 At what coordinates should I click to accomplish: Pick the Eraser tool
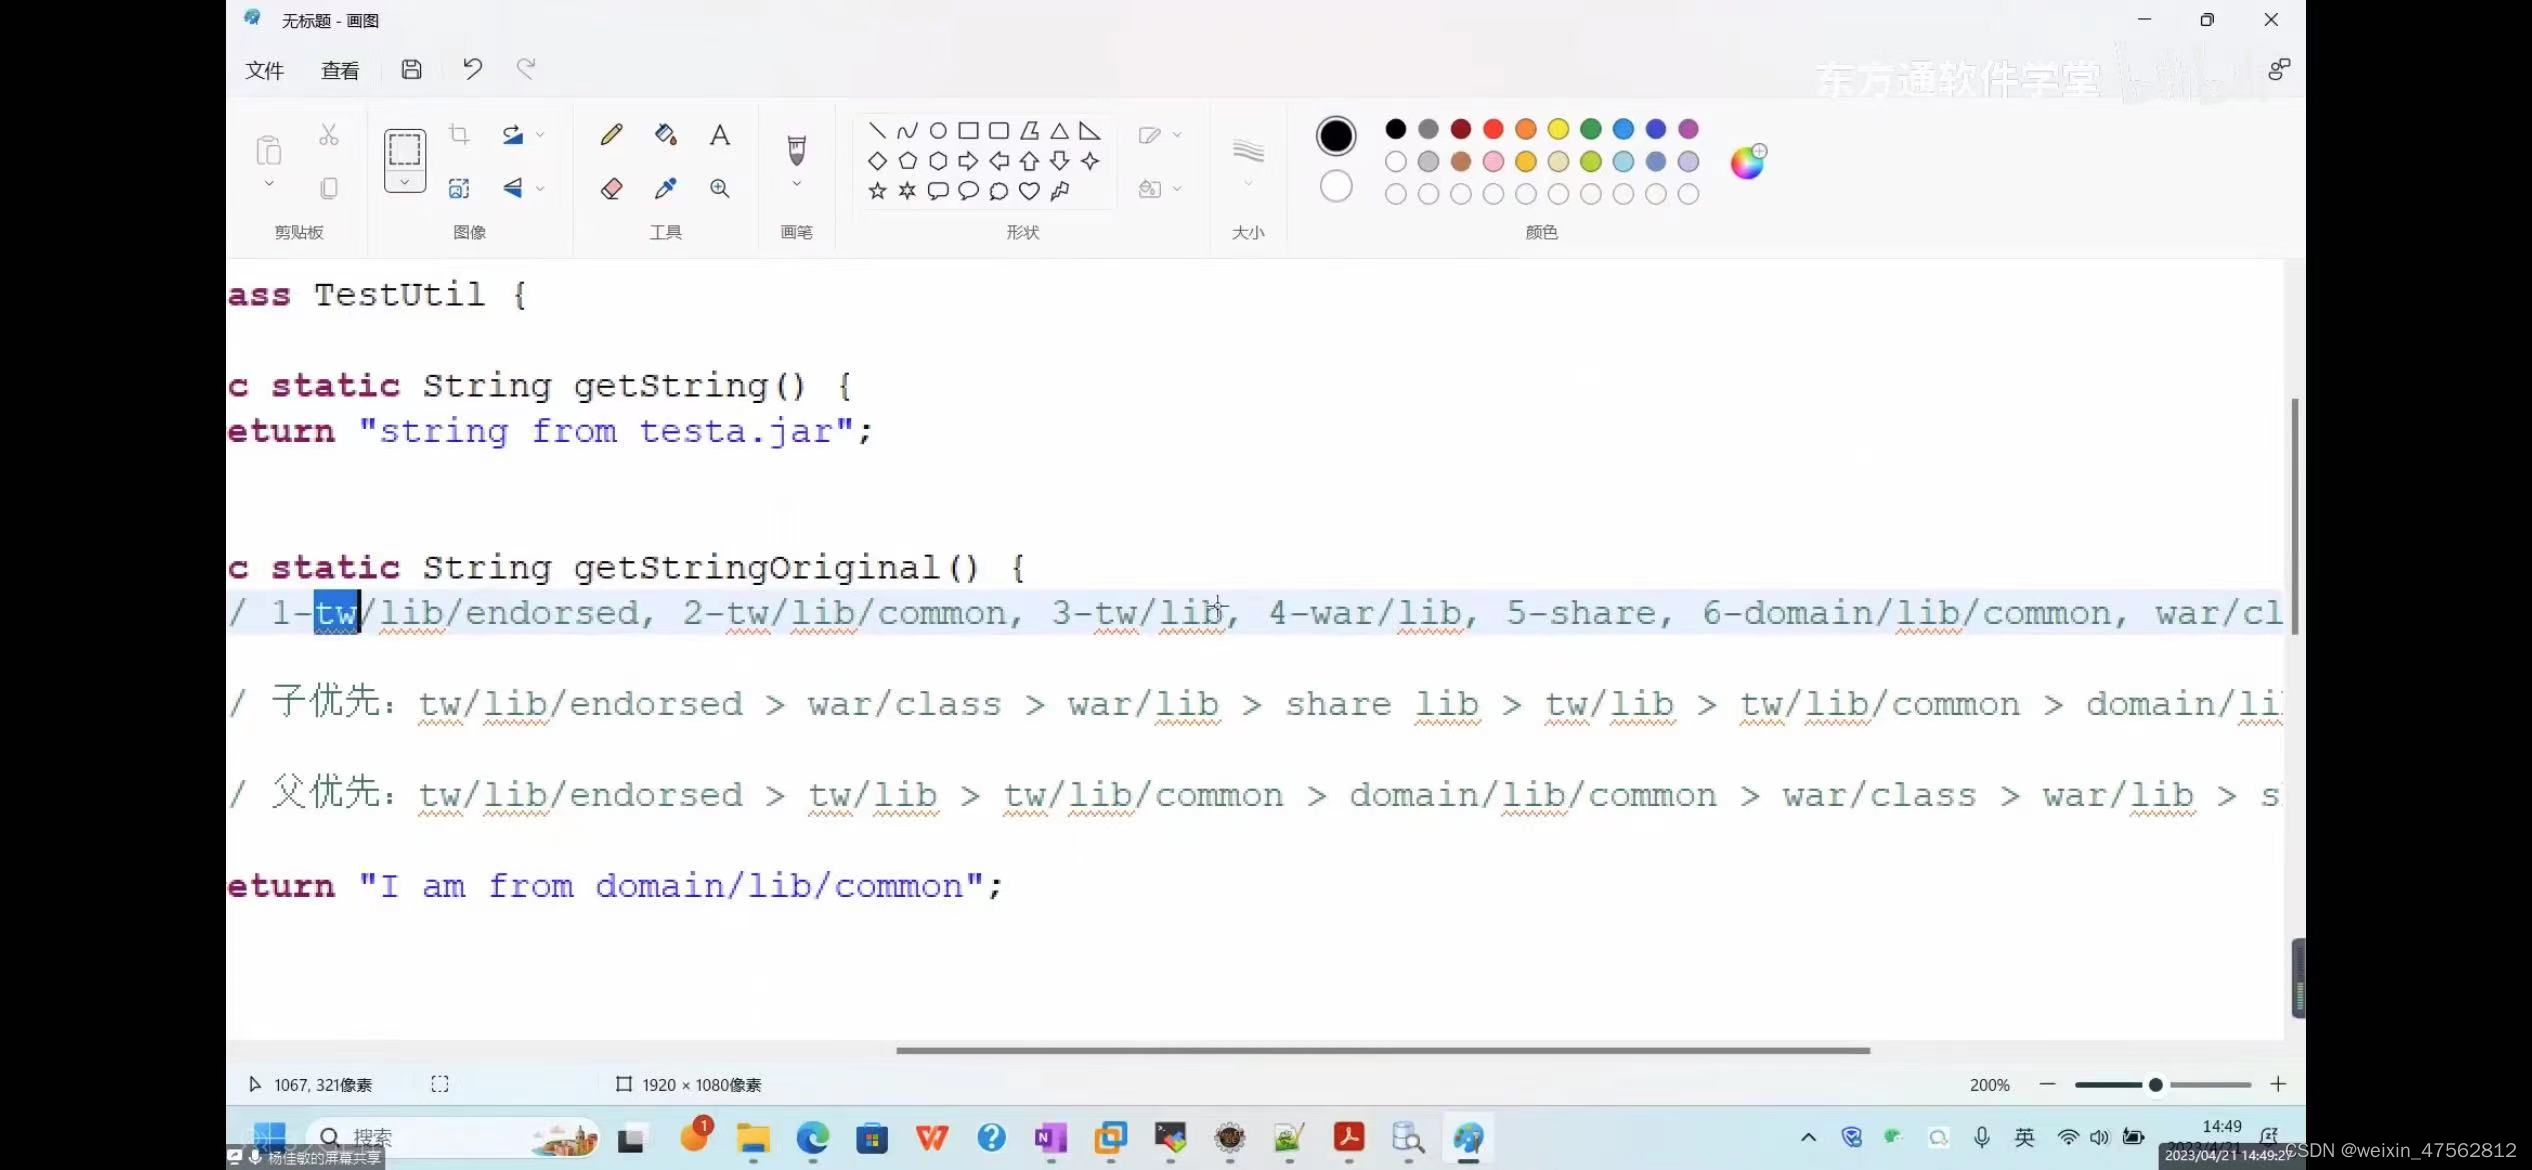pos(611,188)
